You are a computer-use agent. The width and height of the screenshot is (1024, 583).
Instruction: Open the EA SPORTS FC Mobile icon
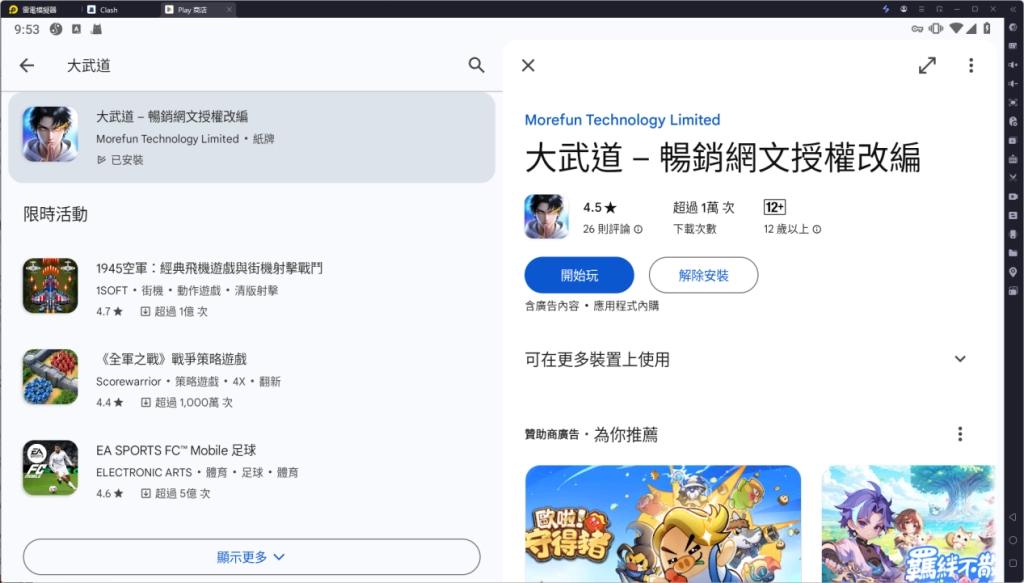tap(50, 467)
